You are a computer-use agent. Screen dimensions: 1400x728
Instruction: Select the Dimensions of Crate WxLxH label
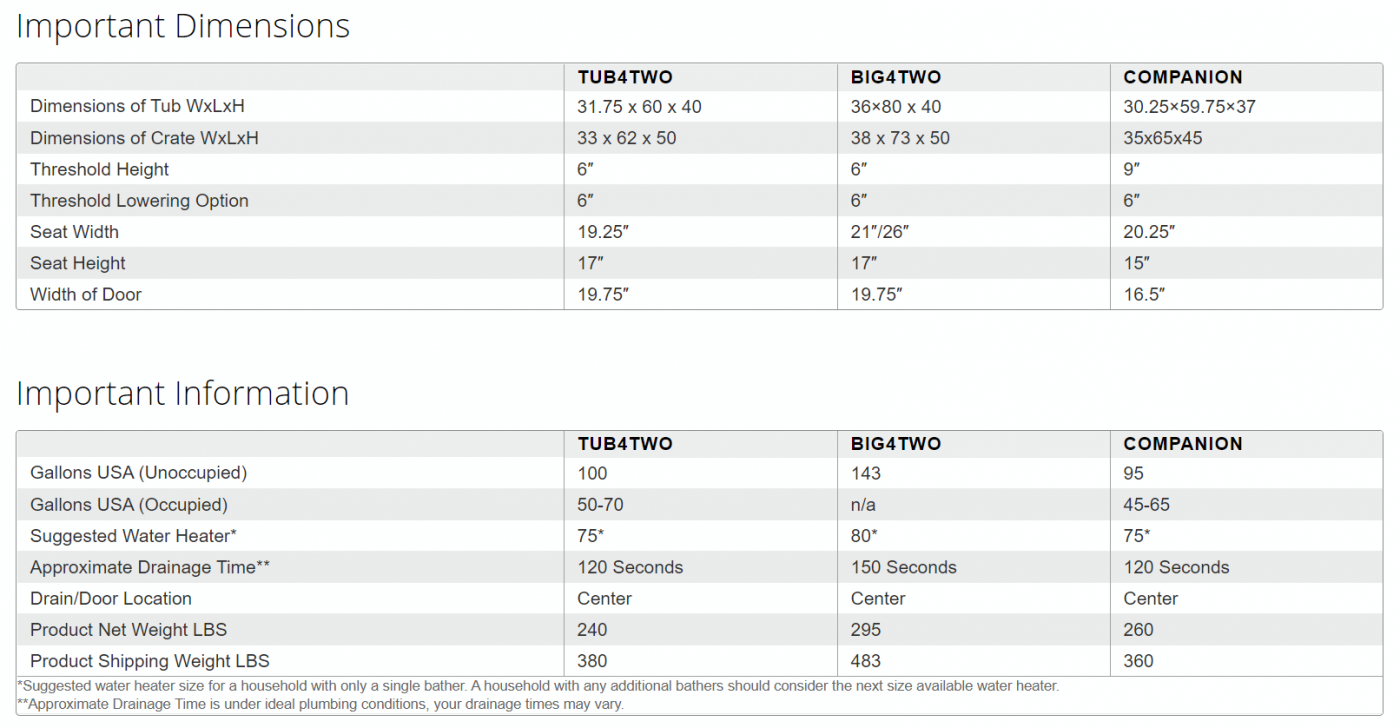[x=144, y=138]
